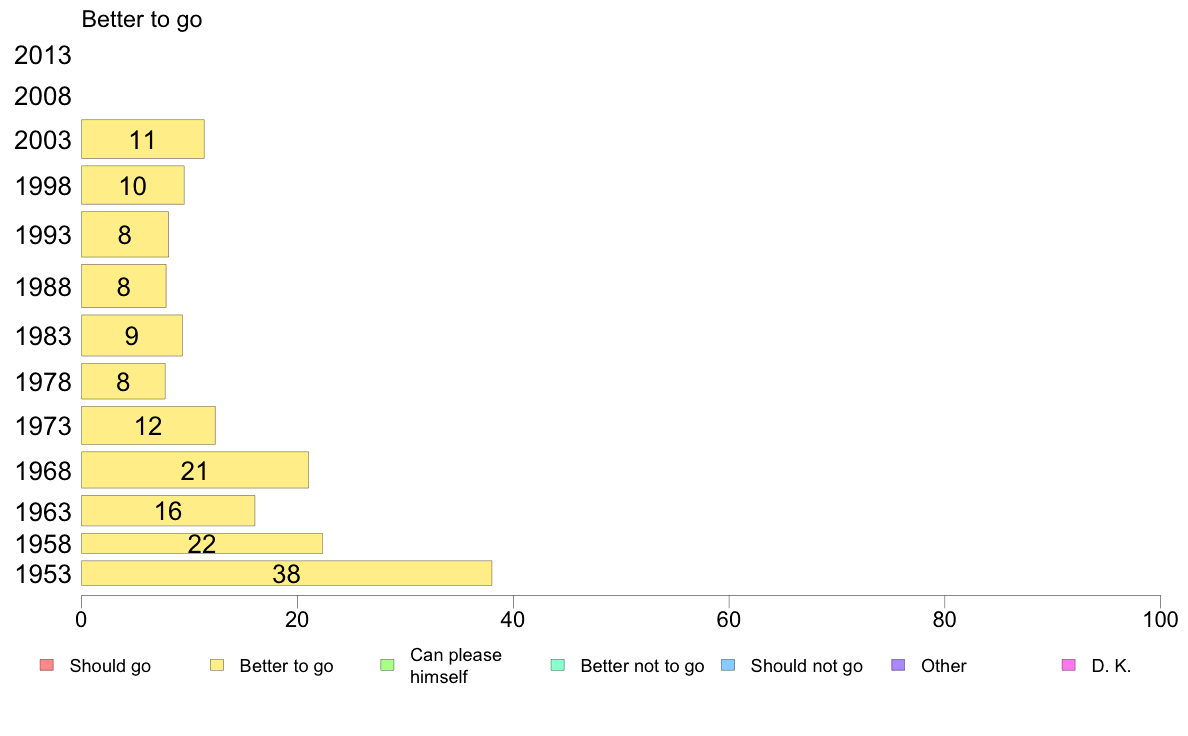
Task: Click the 2013 year label
Action: 43,55
